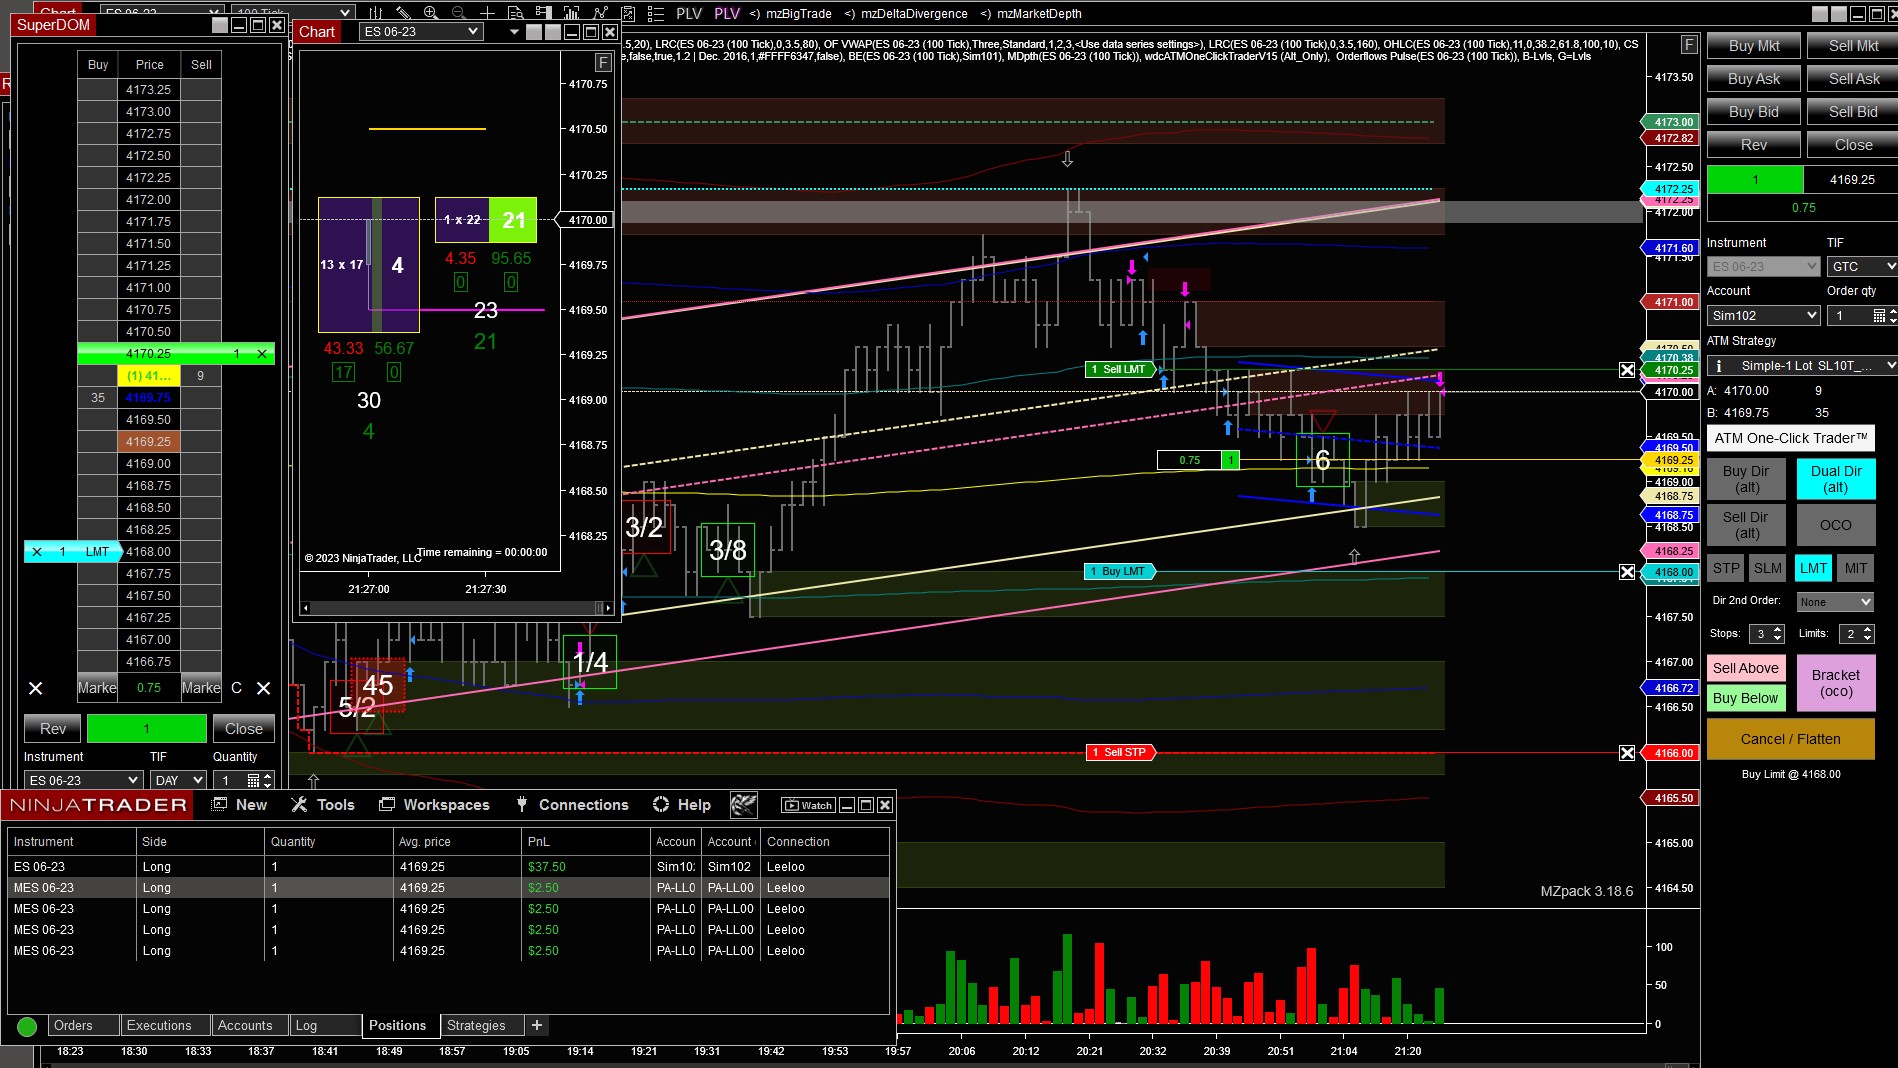This screenshot has width=1898, height=1068.
Task: Open the chart properties list icon
Action: tap(656, 13)
